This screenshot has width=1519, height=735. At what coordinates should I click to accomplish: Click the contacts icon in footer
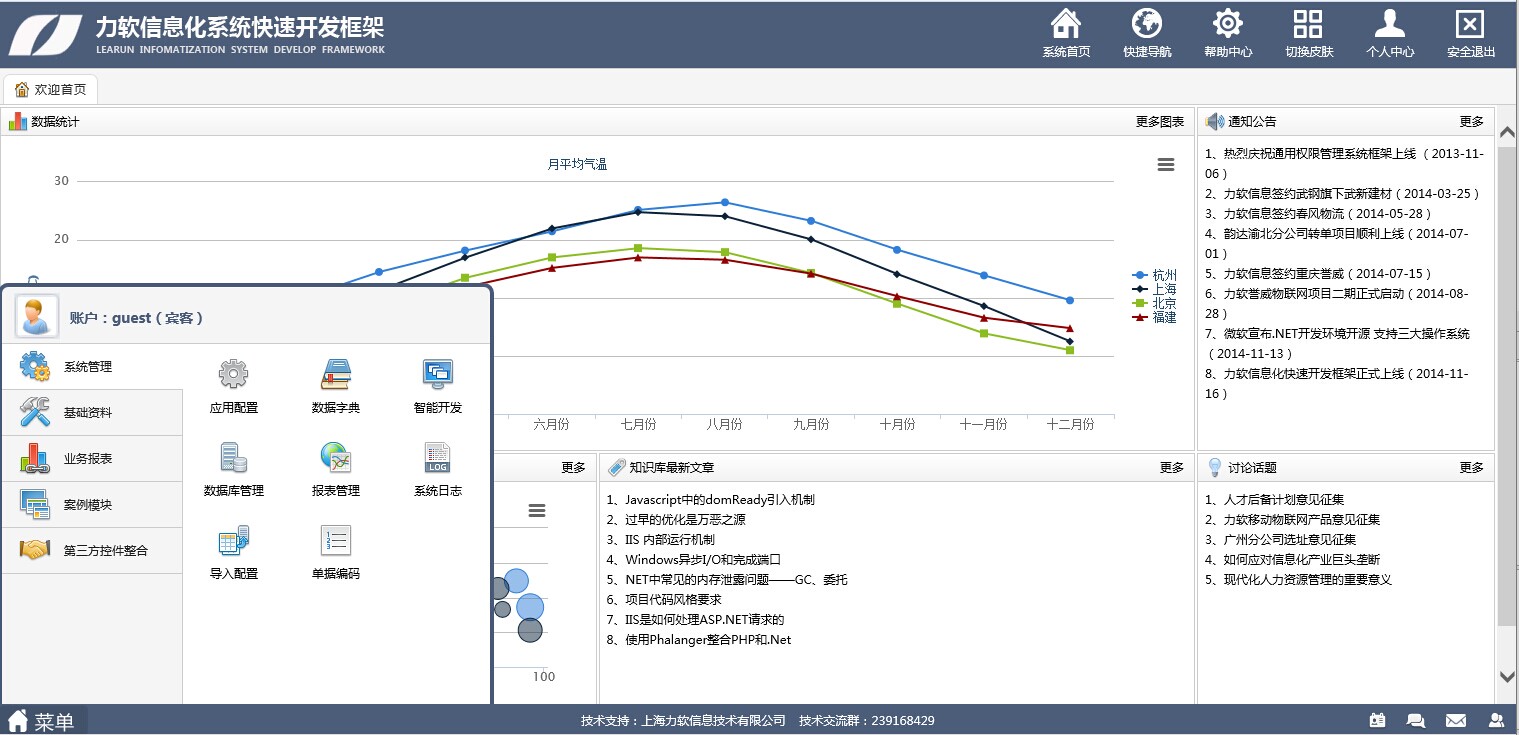click(x=1496, y=720)
